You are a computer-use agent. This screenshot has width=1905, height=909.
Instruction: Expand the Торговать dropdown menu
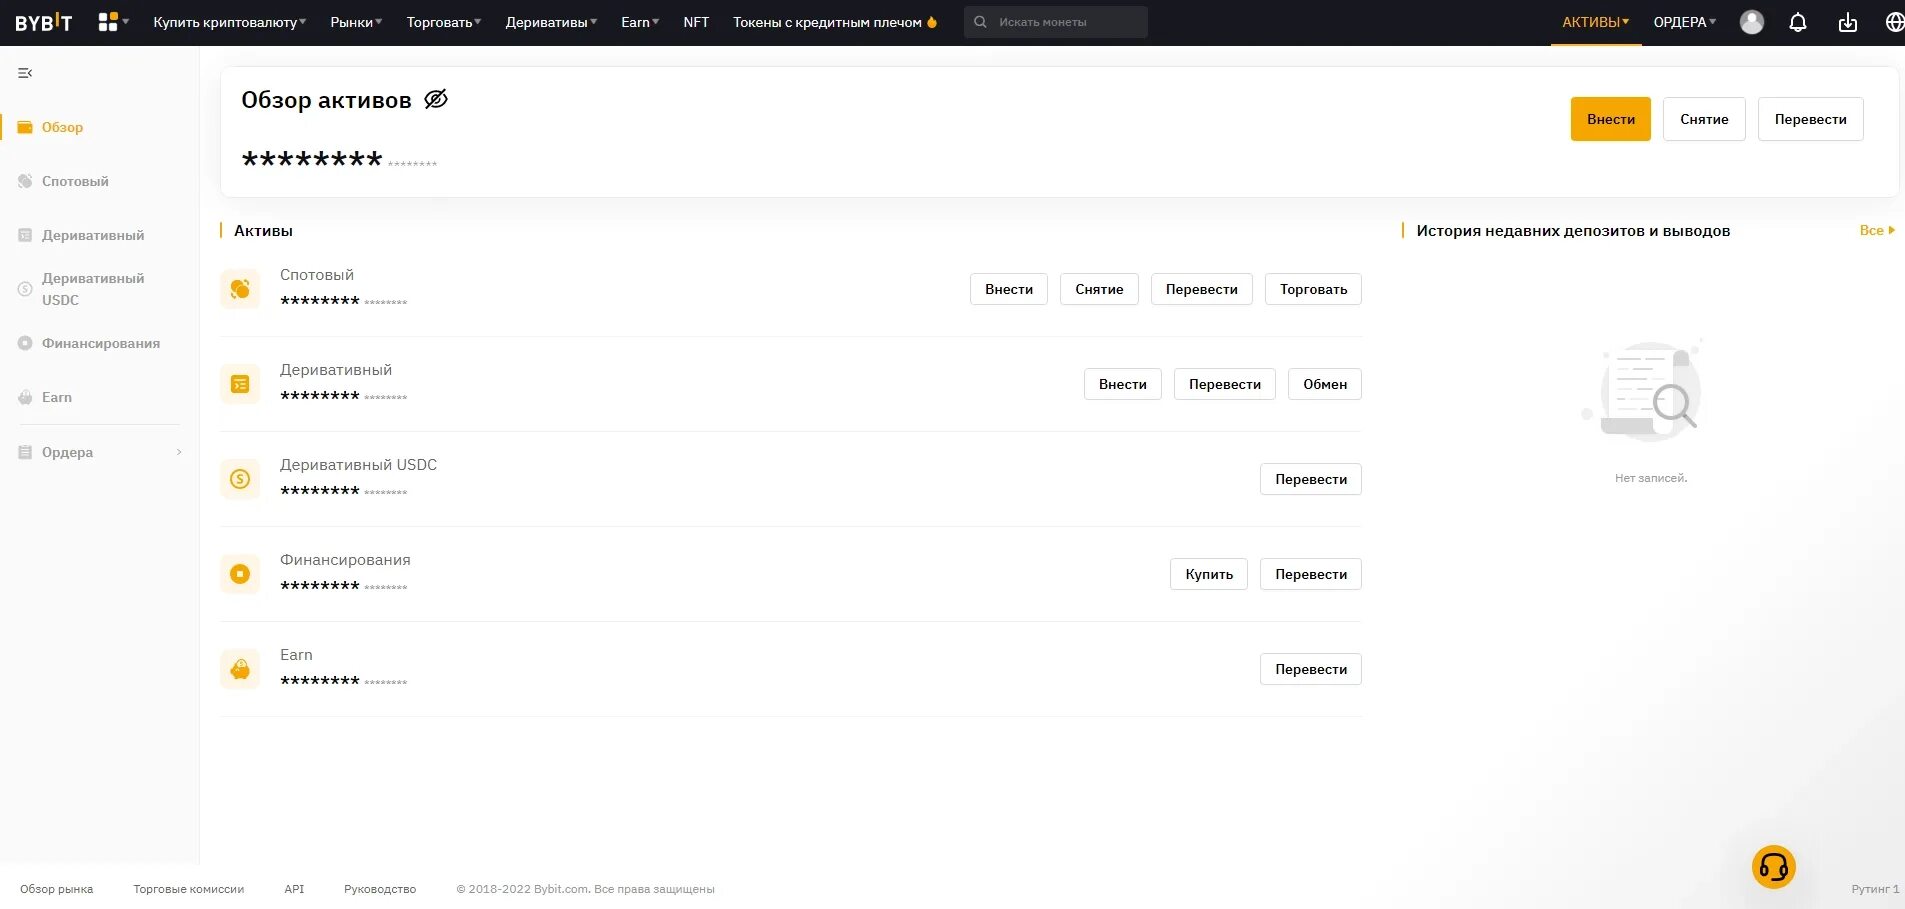pos(444,22)
